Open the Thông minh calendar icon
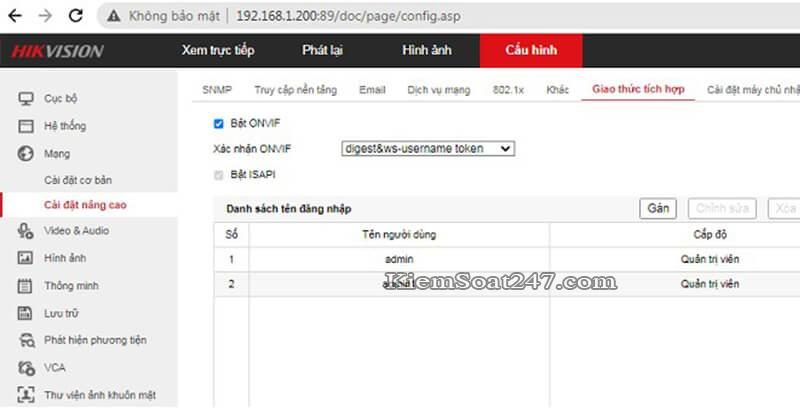Screen dimensions: 800x413 pyautogui.click(x=25, y=286)
